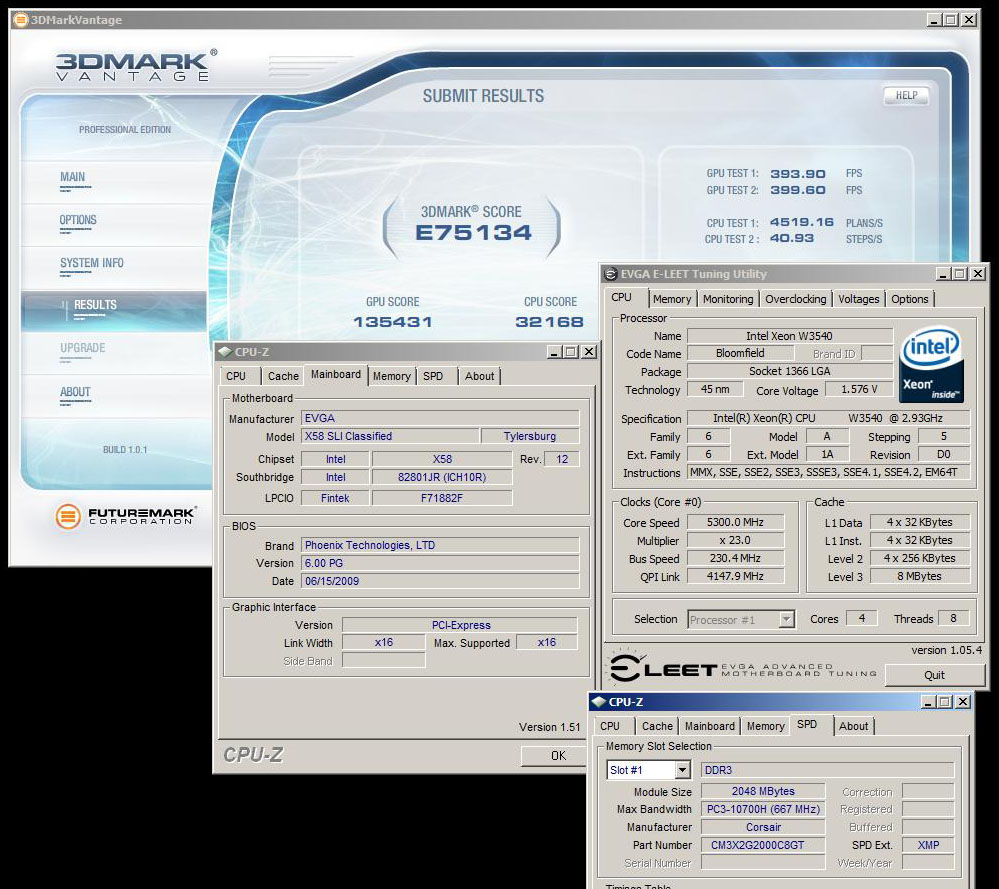Click the Core Speed 5300.0 MHz field

[x=735, y=522]
